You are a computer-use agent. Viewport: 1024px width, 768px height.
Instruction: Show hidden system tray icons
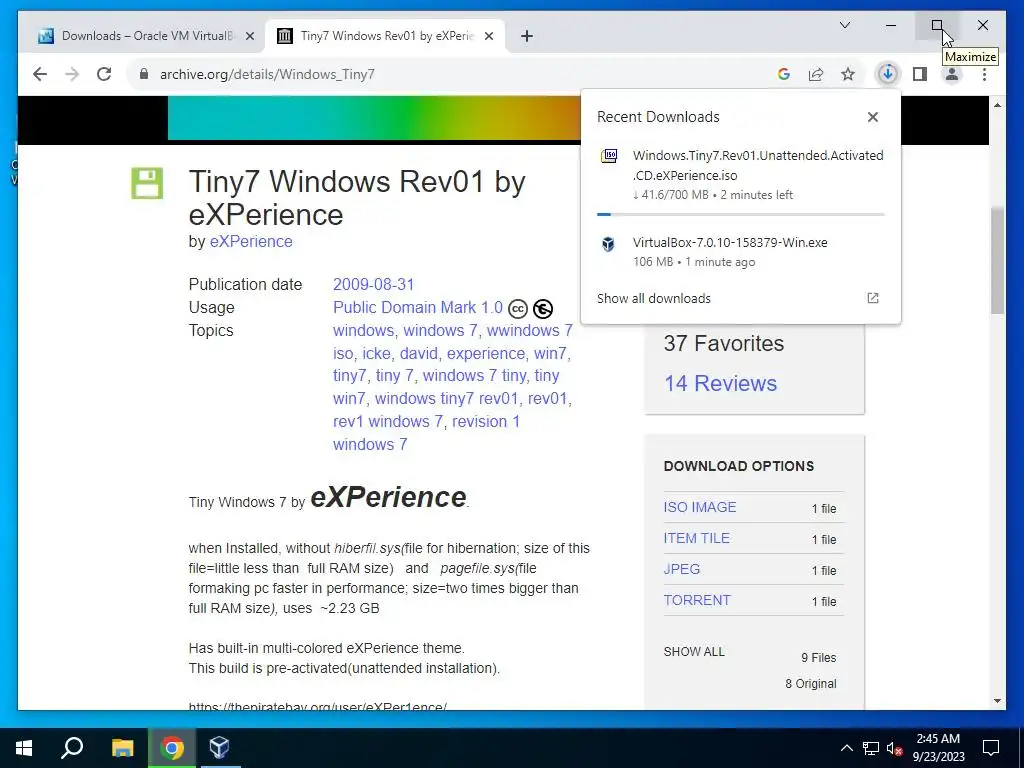click(x=846, y=748)
